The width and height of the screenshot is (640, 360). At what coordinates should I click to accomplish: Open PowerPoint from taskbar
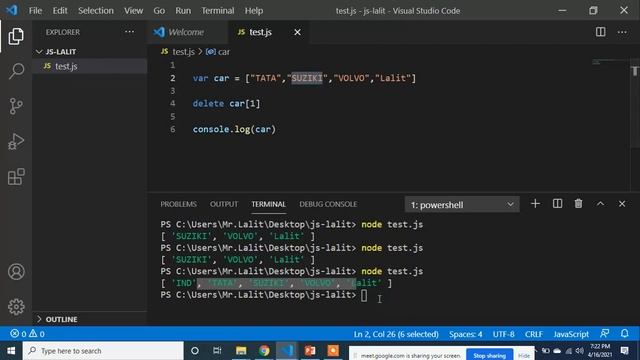tap(310, 351)
